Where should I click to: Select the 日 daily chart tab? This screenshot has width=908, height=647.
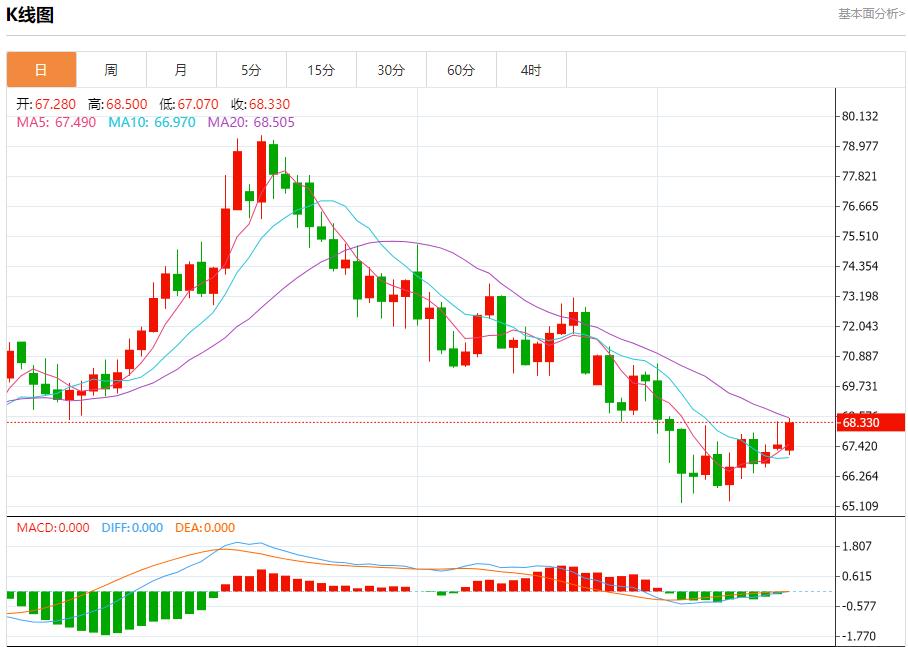pyautogui.click(x=41, y=70)
